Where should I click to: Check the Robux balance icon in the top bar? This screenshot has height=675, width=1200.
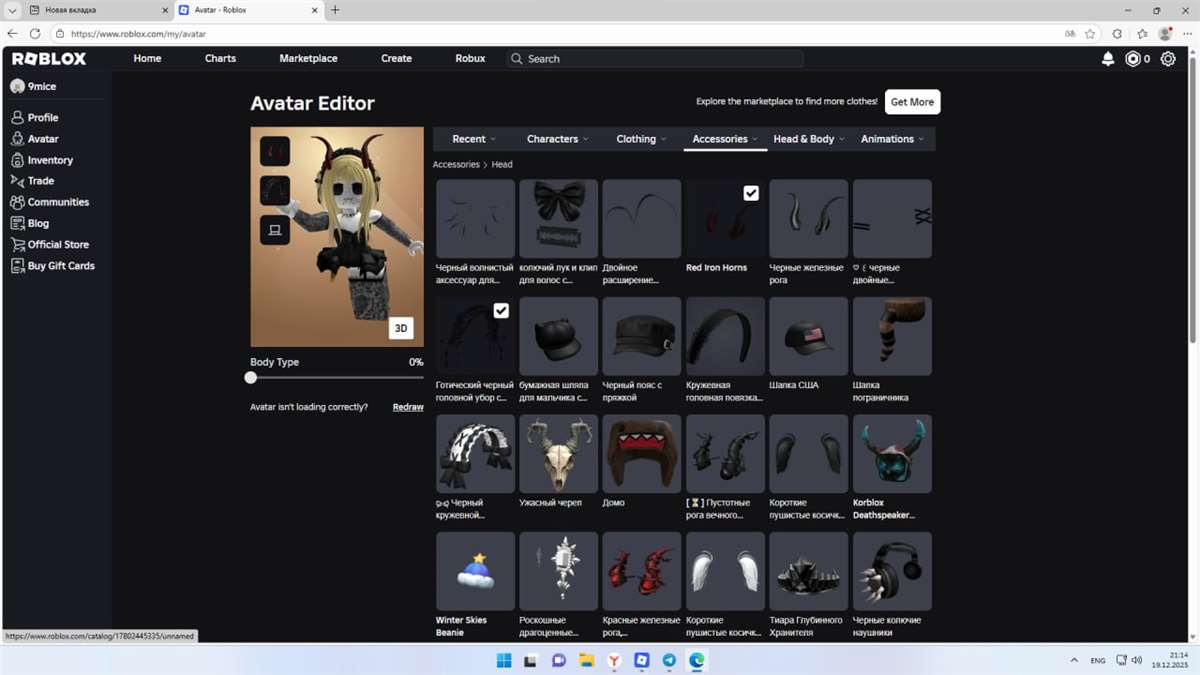coord(1132,58)
